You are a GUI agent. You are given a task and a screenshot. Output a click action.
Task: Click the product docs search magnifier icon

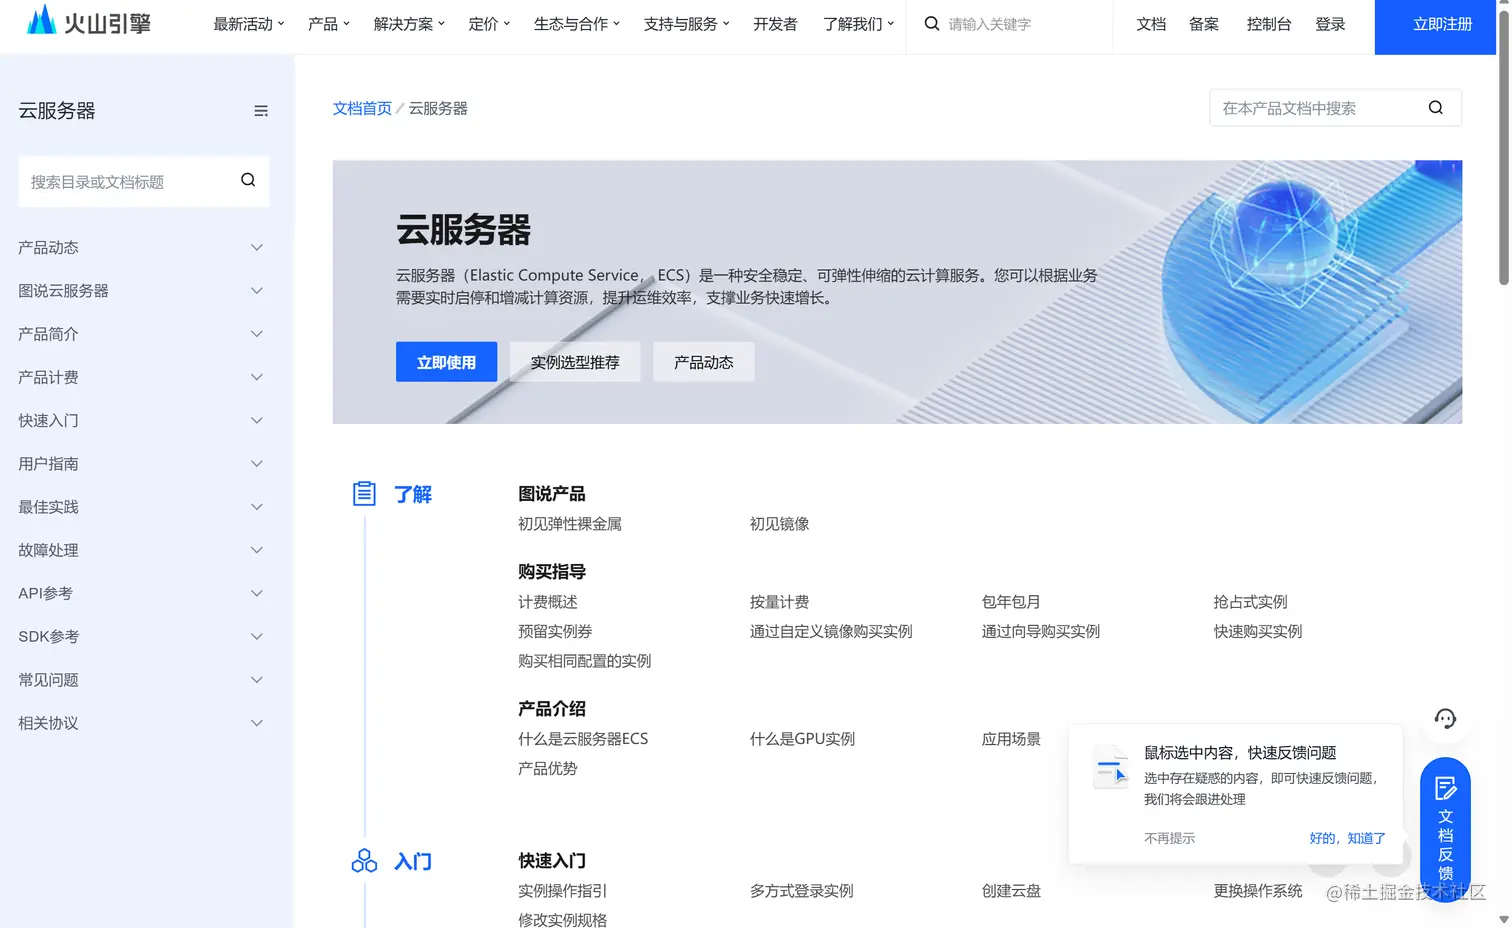pos(1436,108)
